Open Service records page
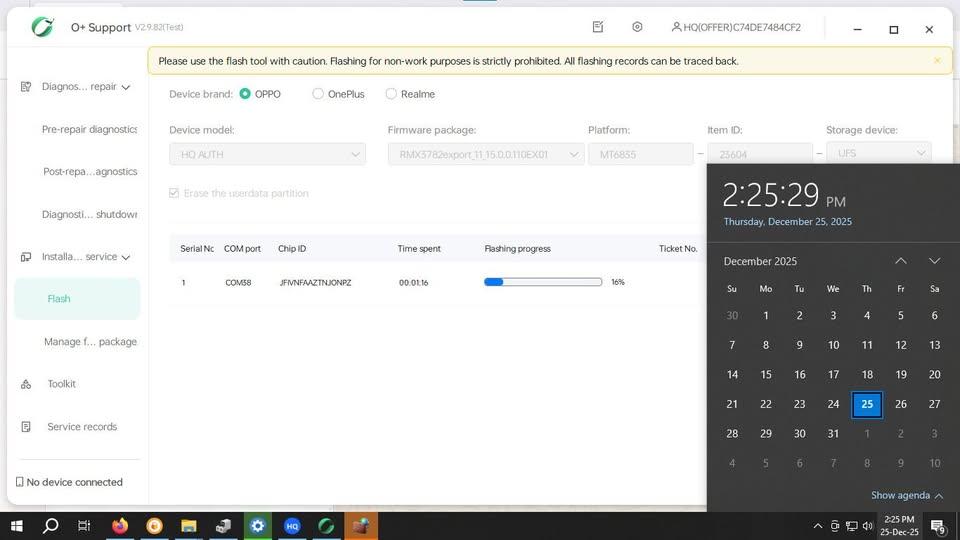Viewport: 960px width, 540px height. [82, 427]
